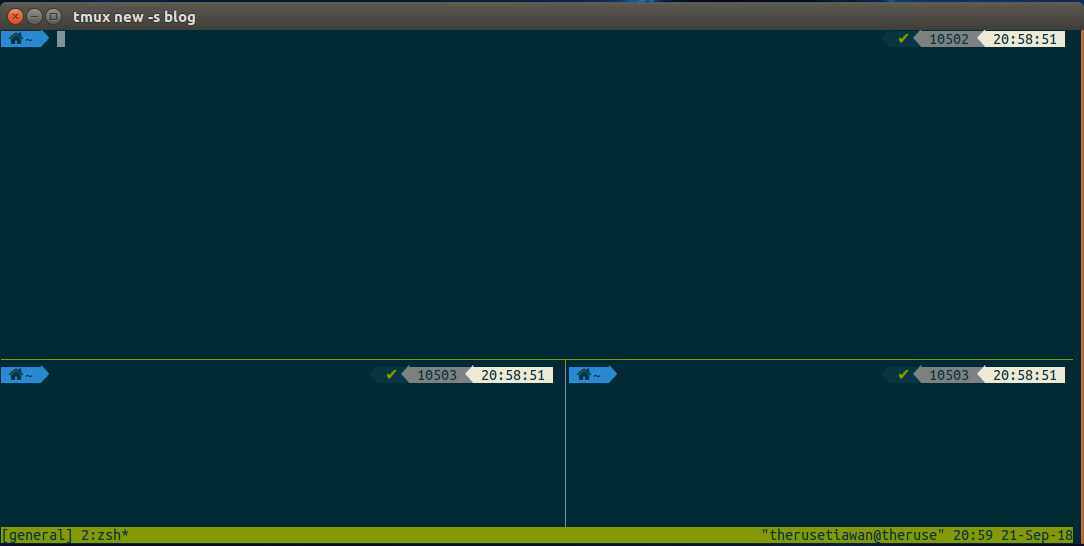Screen dimensions: 1084x546
Task: Click "therusetiawan@theruse" in the status bar
Action: click(x=853, y=535)
